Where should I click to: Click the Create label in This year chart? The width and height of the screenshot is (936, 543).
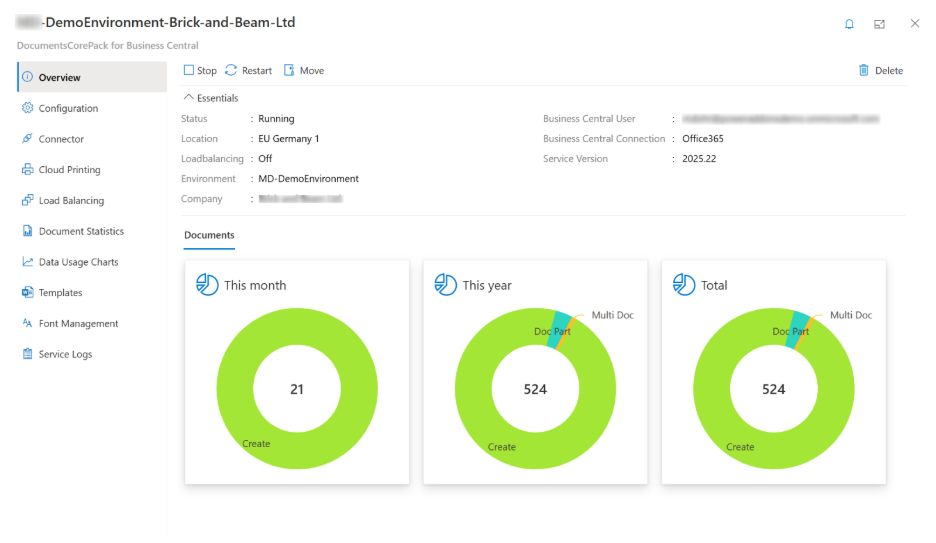point(501,447)
